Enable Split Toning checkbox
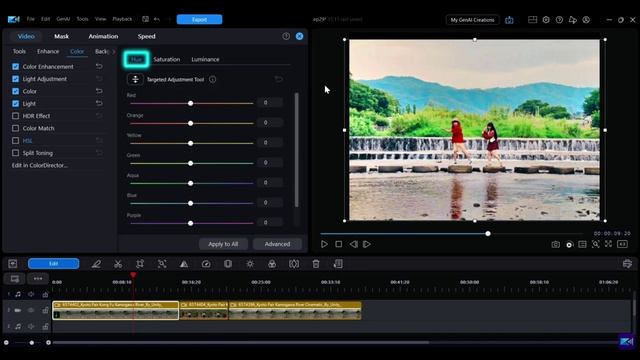The width and height of the screenshot is (640, 360). [x=16, y=153]
